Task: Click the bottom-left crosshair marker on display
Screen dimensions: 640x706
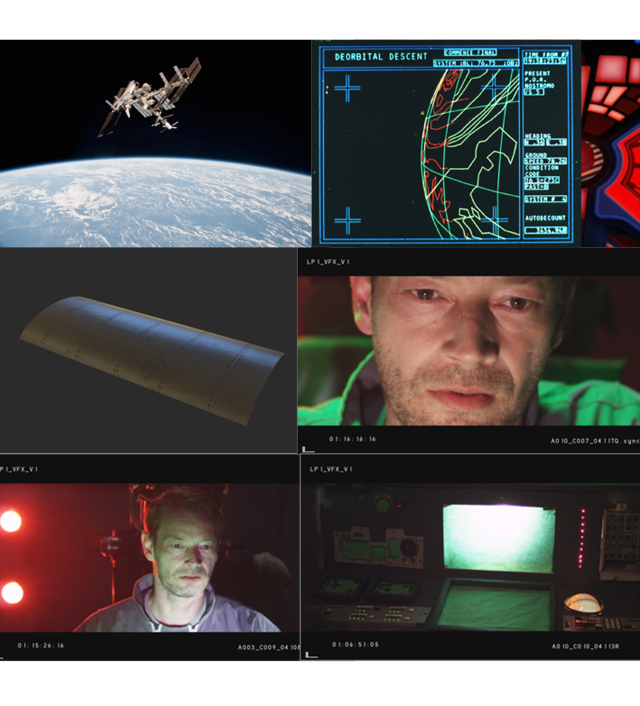Action: coord(346,219)
